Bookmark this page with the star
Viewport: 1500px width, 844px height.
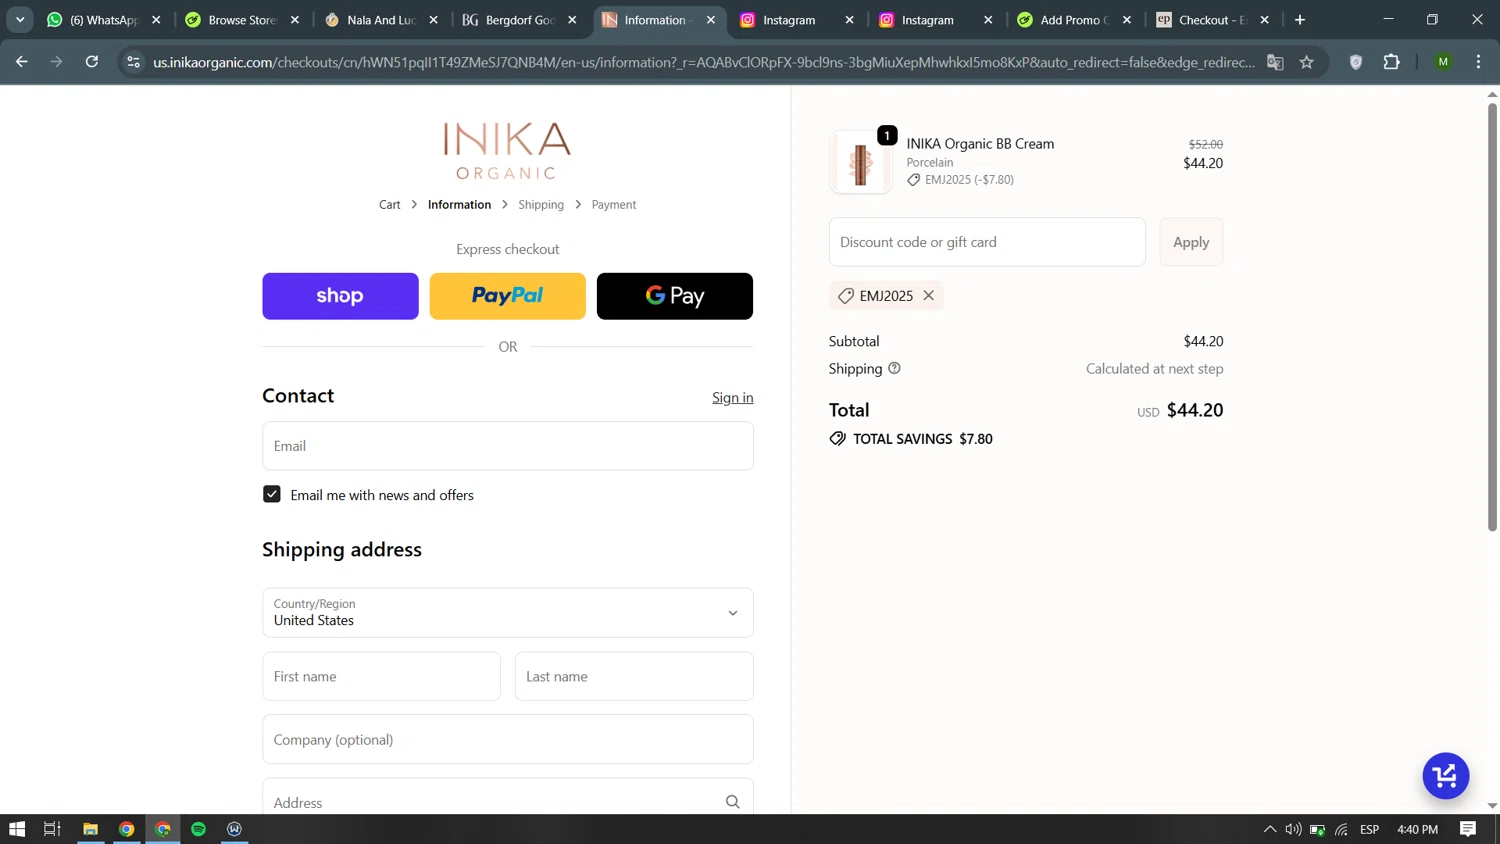point(1306,62)
